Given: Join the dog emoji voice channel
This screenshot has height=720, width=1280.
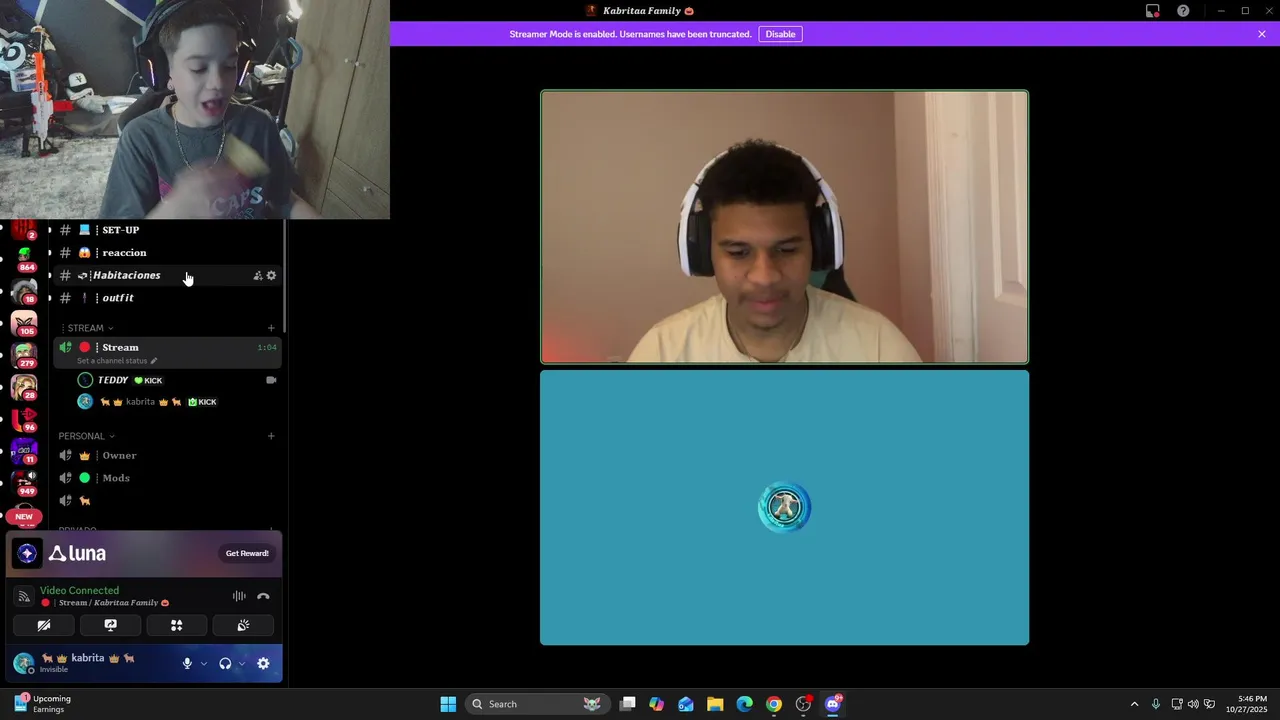Looking at the screenshot, I should (167, 500).
